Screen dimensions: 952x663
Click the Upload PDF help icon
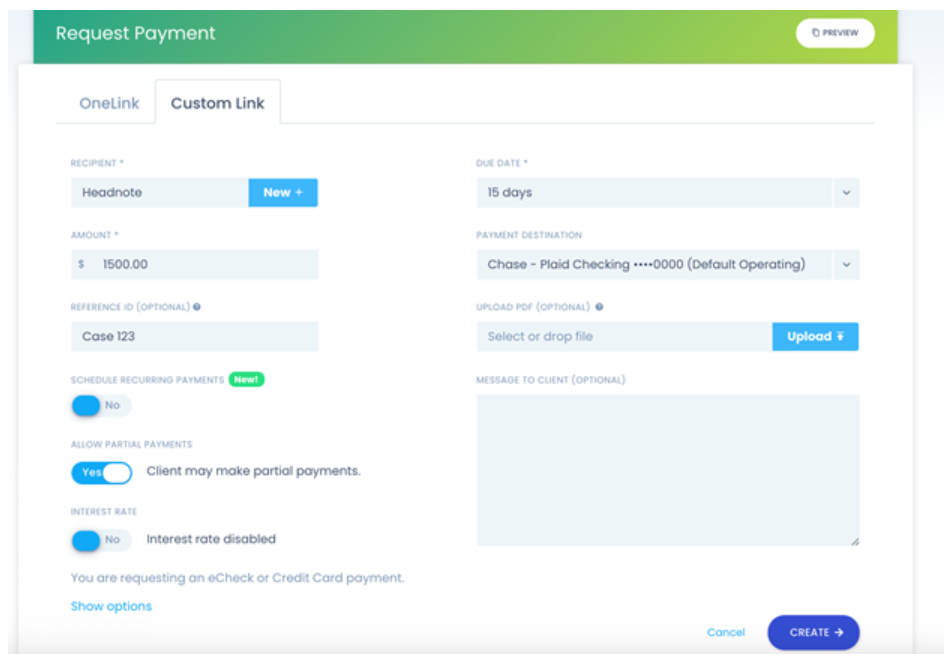599,307
